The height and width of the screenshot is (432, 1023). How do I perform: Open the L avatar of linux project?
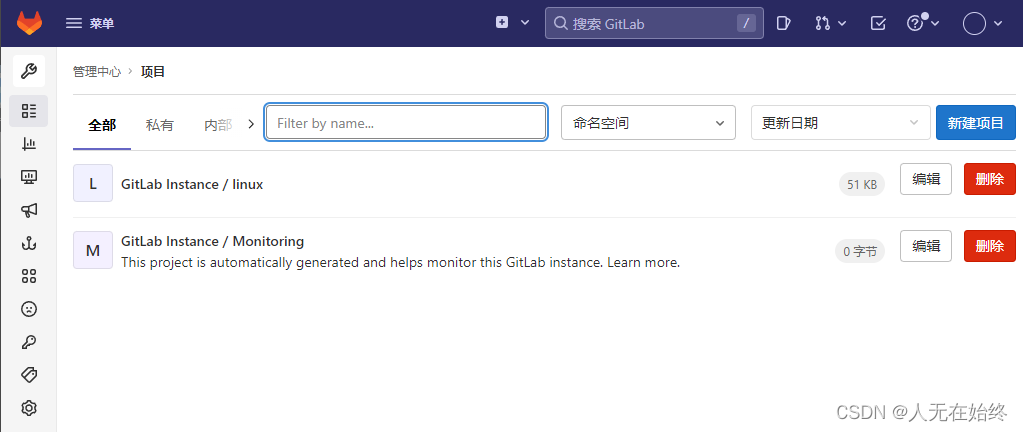coord(93,183)
